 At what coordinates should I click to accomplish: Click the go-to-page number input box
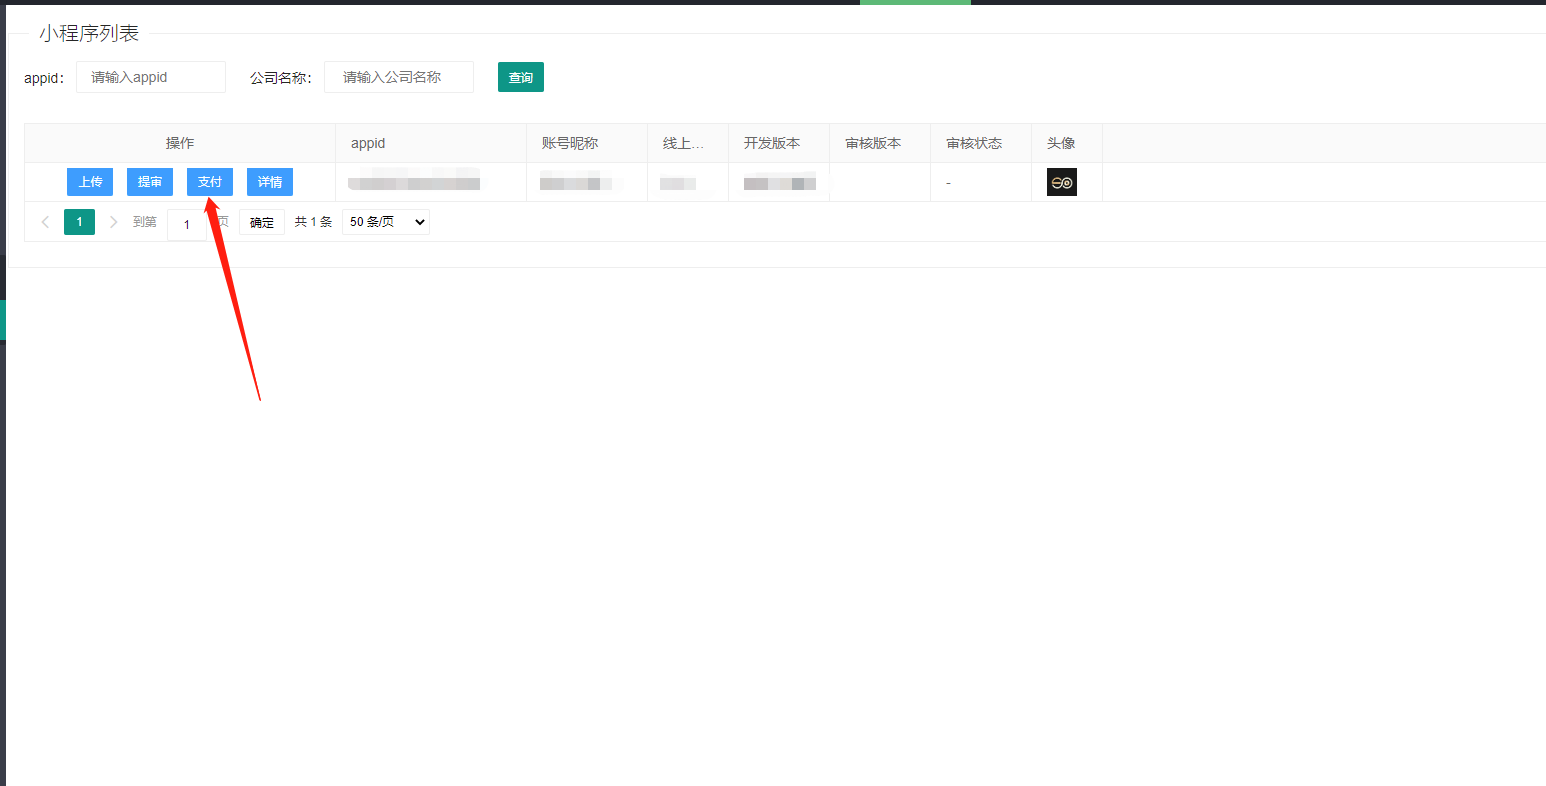click(x=187, y=224)
